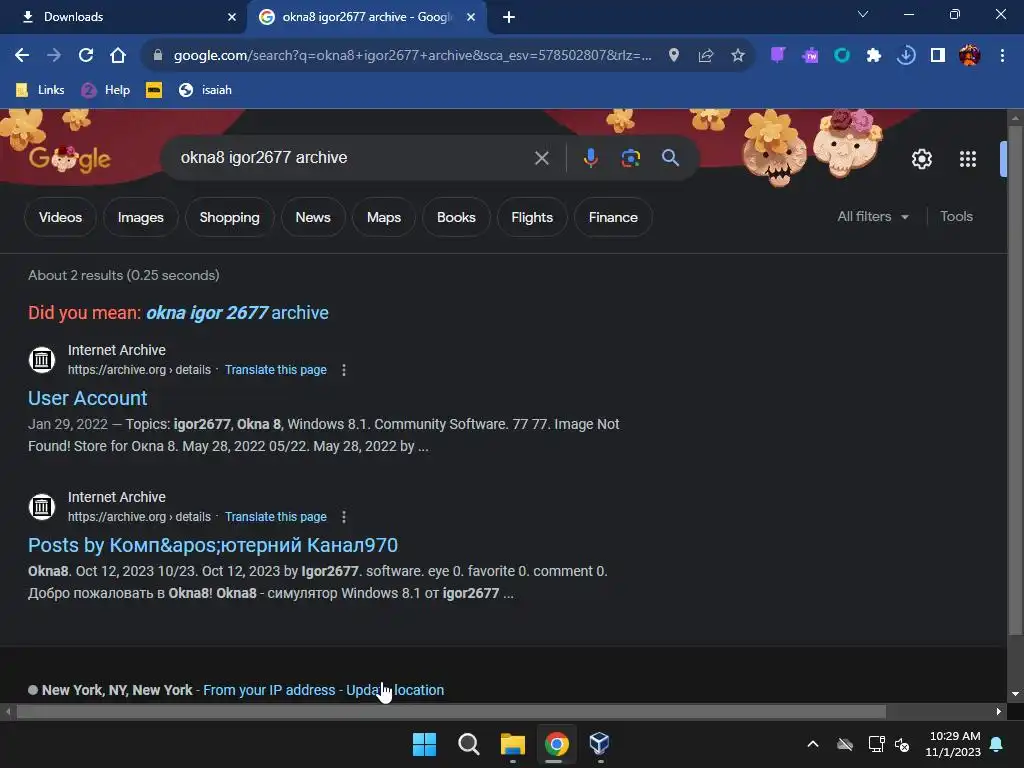Open the purple bookmark extension icon
The width and height of the screenshot is (1024, 768).
[x=777, y=55]
